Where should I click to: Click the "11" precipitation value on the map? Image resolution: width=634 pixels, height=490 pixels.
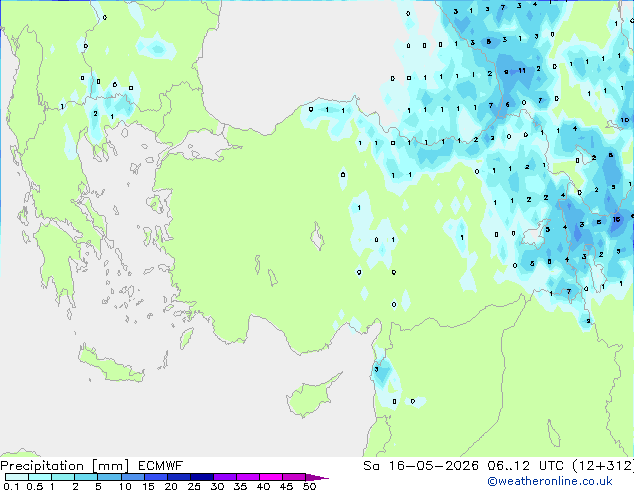point(522,71)
